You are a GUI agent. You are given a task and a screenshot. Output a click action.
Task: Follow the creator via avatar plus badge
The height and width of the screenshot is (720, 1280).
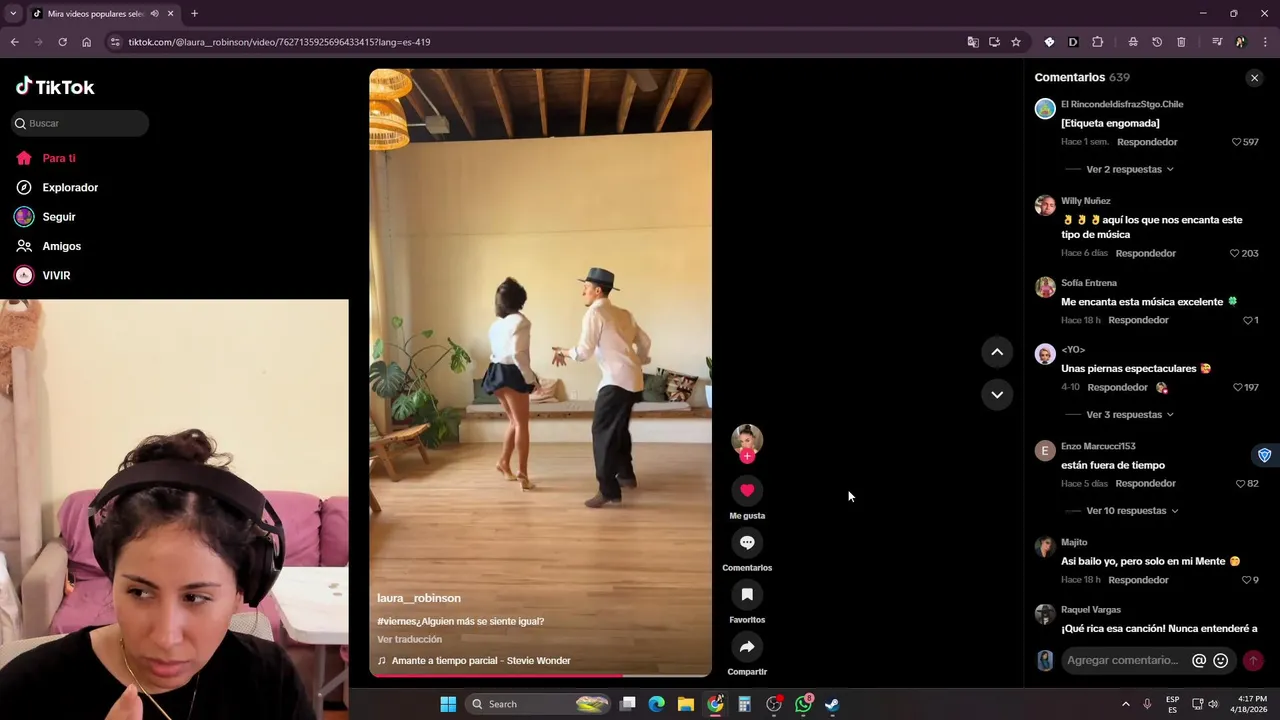(747, 456)
